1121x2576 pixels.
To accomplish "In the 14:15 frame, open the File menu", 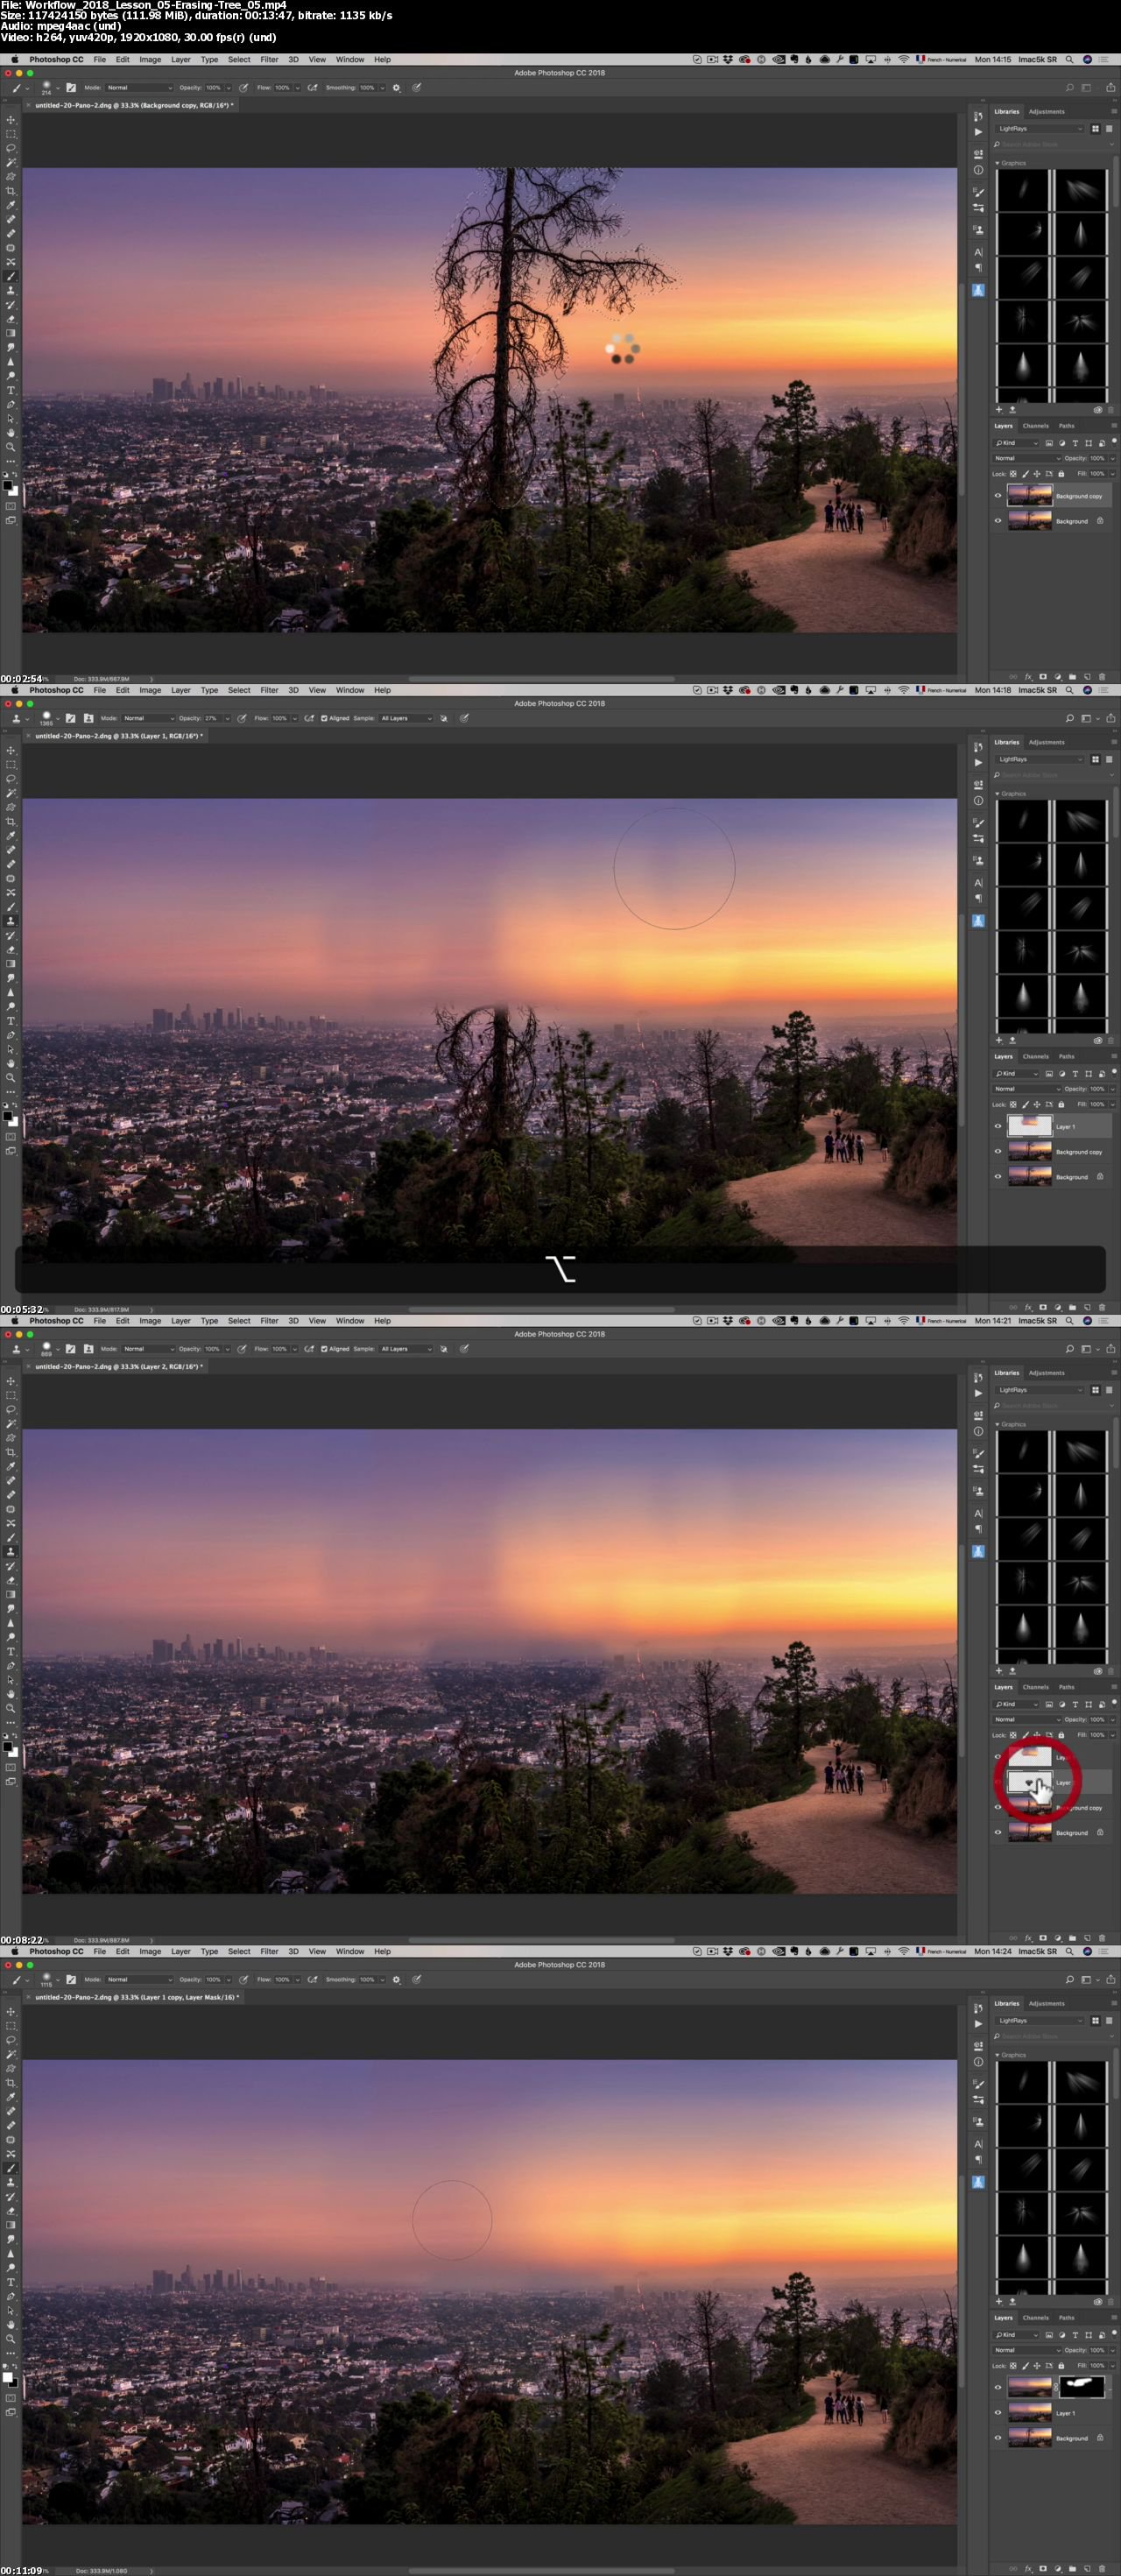I will tap(100, 60).
